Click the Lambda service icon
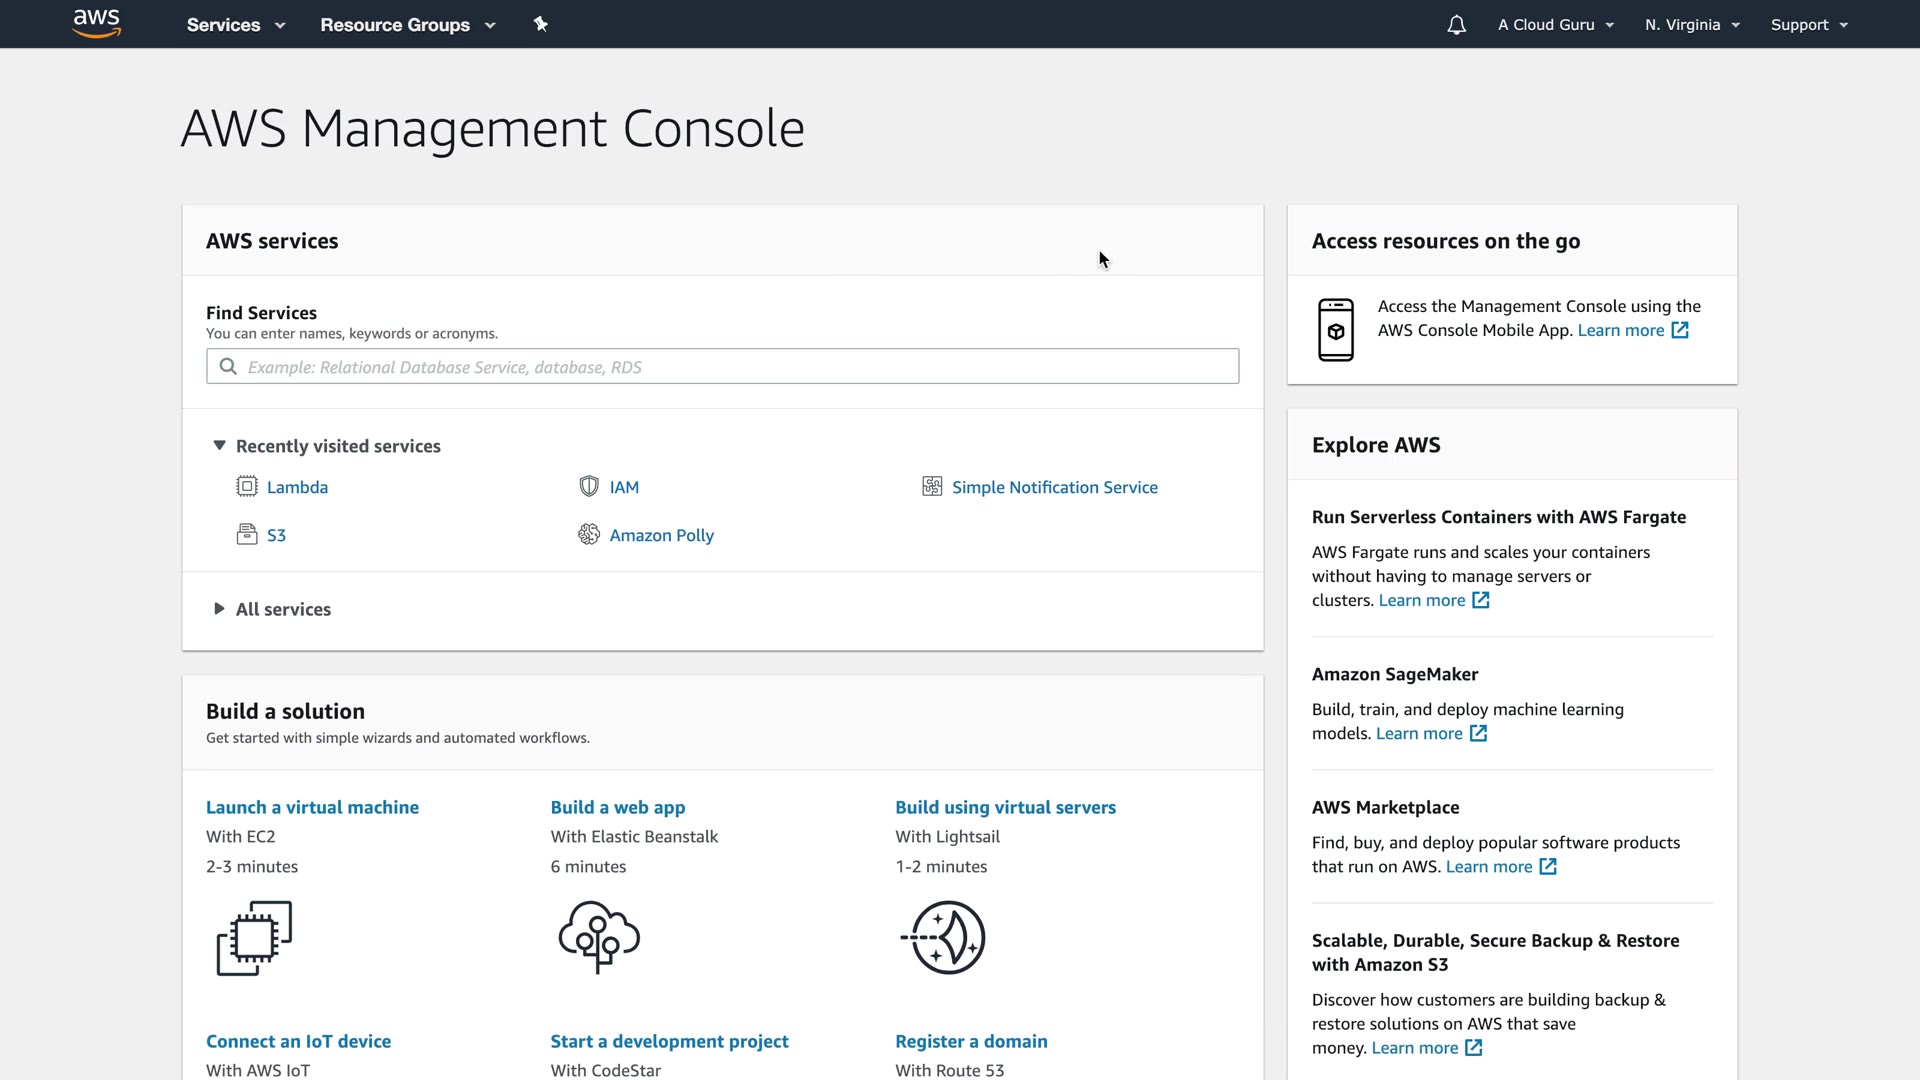Viewport: 1920px width, 1080px height. coord(247,487)
